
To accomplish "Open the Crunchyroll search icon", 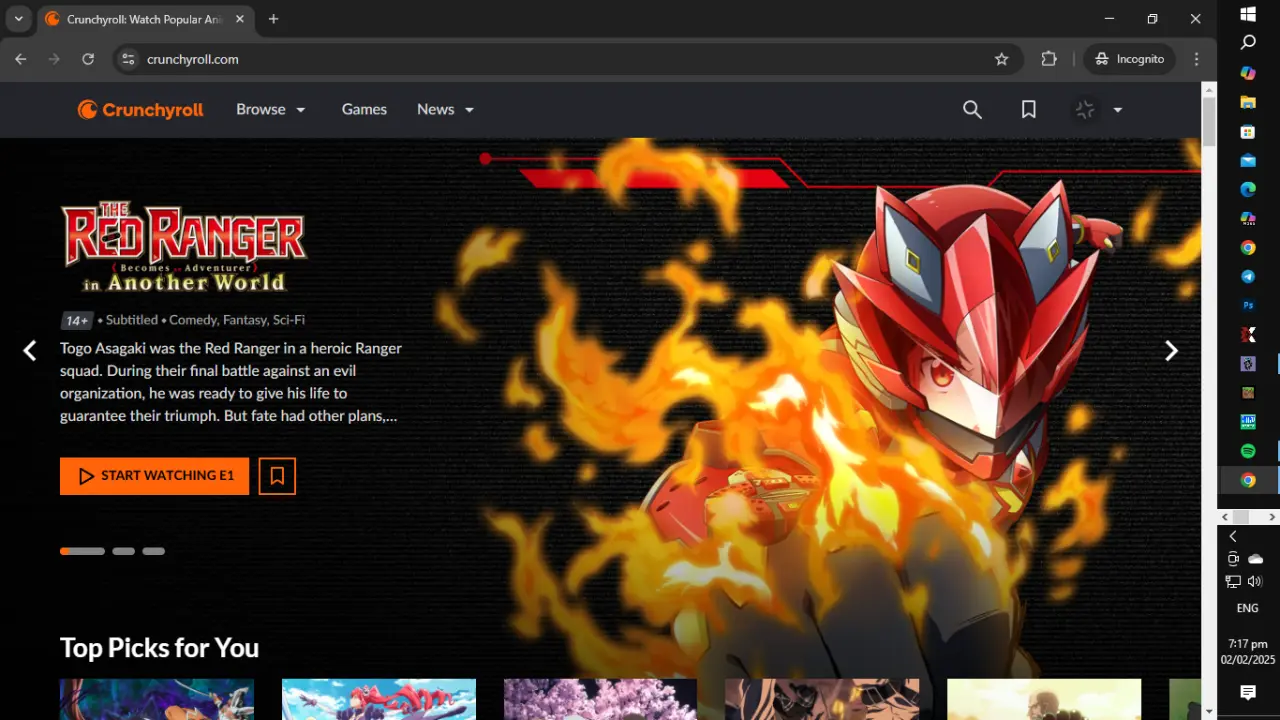I will [972, 110].
